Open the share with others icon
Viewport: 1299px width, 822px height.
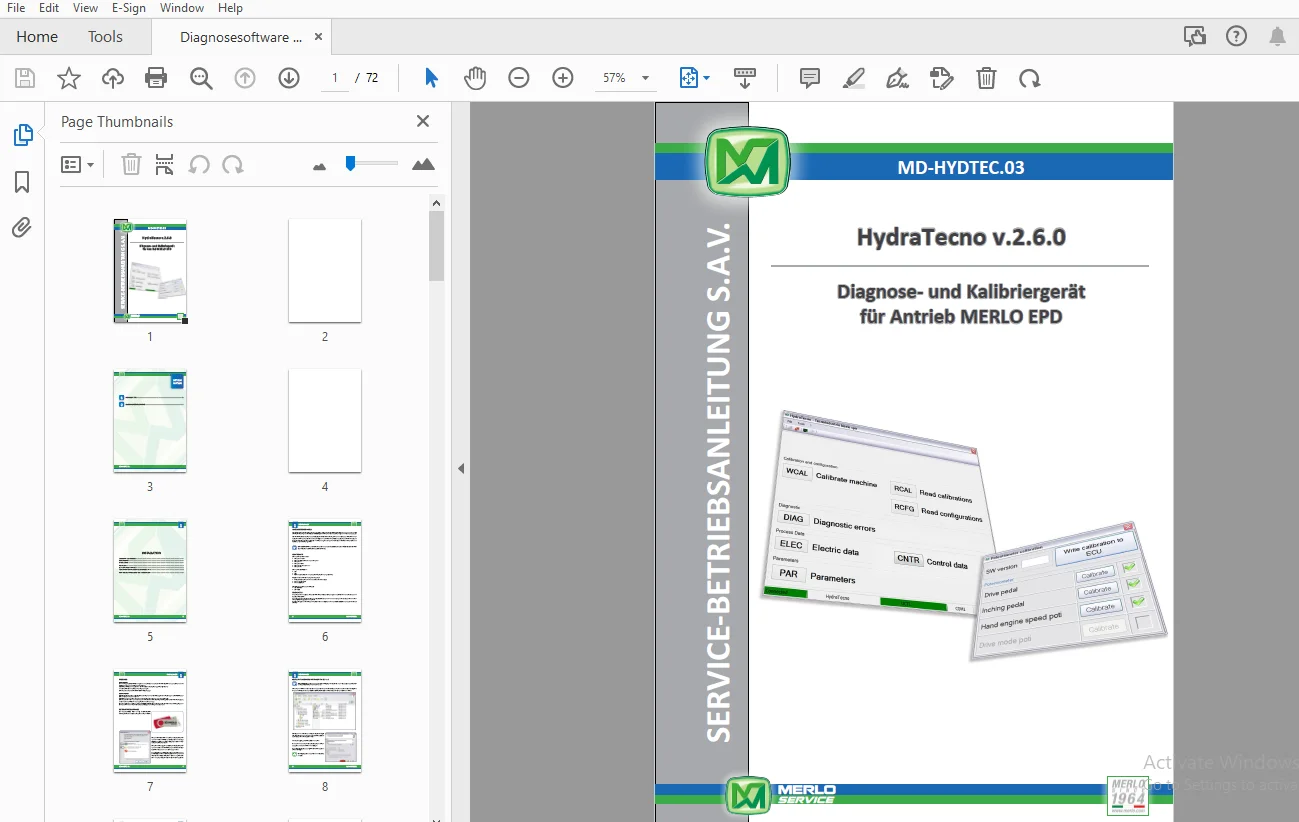tap(1194, 37)
